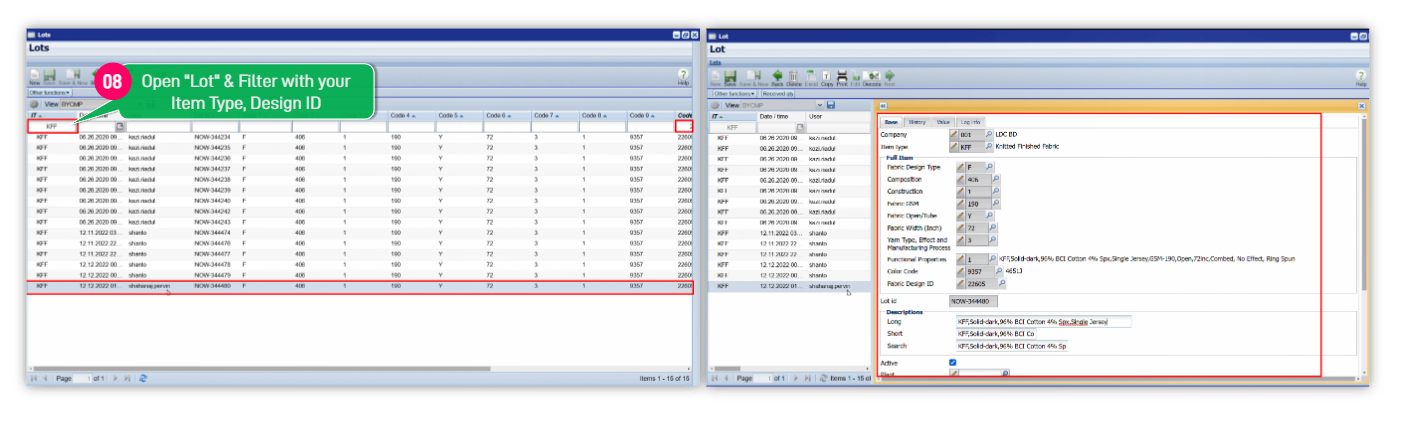
Task: Open date picker in Lot window date filter
Action: coord(800,127)
